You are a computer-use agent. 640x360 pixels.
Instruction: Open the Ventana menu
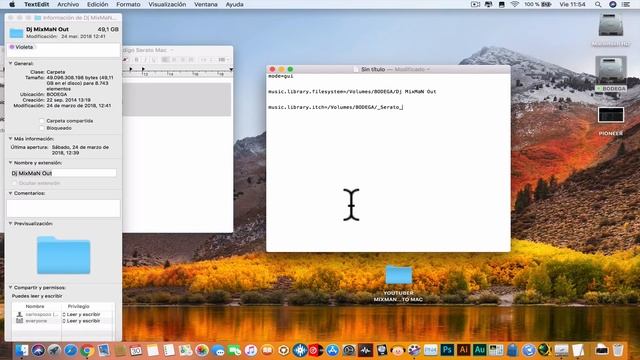(x=206, y=4)
